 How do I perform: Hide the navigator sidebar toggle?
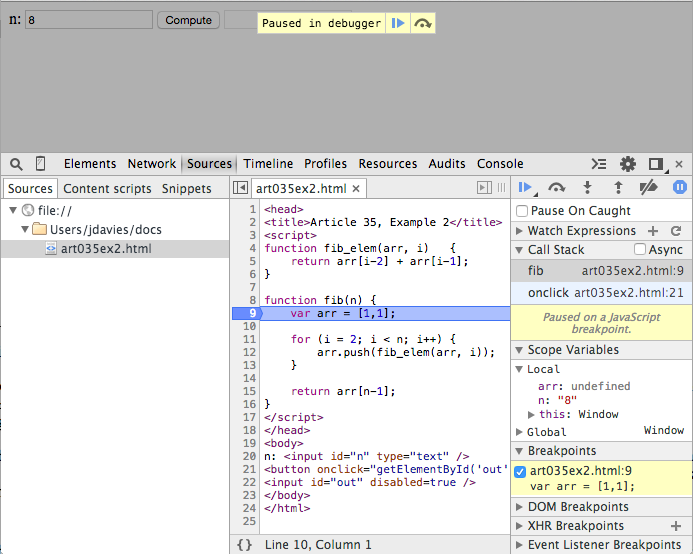(240, 188)
